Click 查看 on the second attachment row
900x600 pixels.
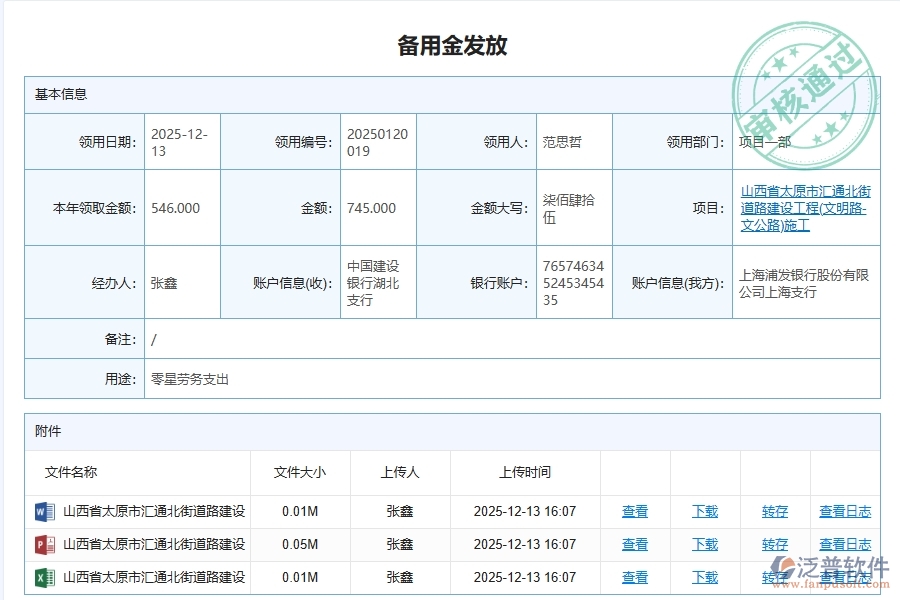click(x=636, y=544)
